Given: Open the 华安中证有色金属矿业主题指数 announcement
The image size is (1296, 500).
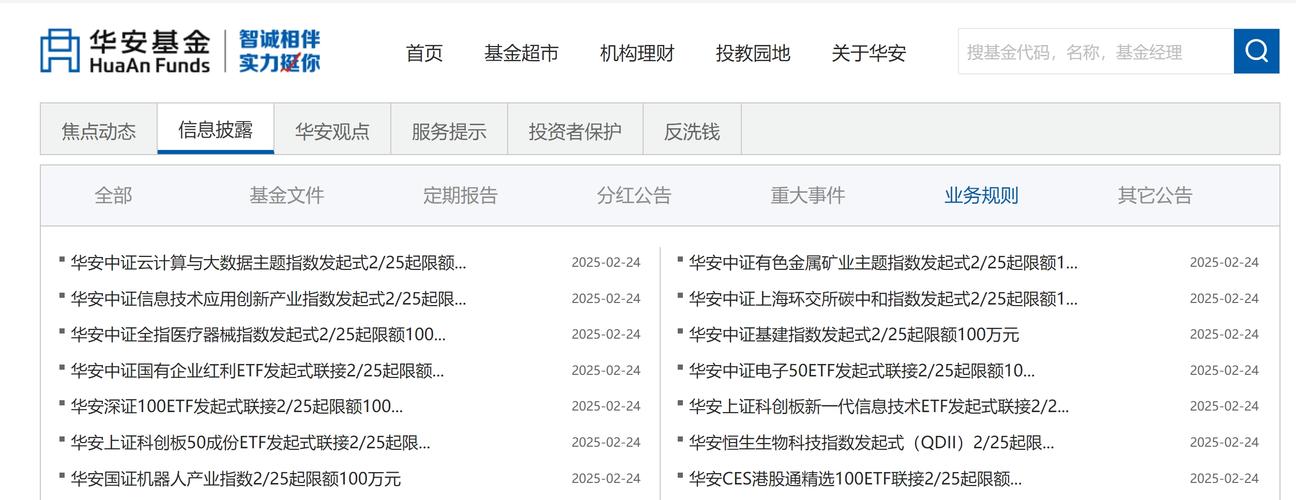Looking at the screenshot, I should [883, 263].
